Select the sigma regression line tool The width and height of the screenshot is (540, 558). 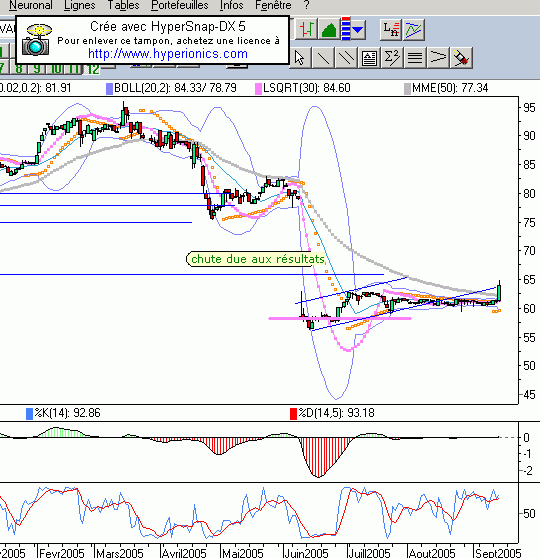[392, 58]
